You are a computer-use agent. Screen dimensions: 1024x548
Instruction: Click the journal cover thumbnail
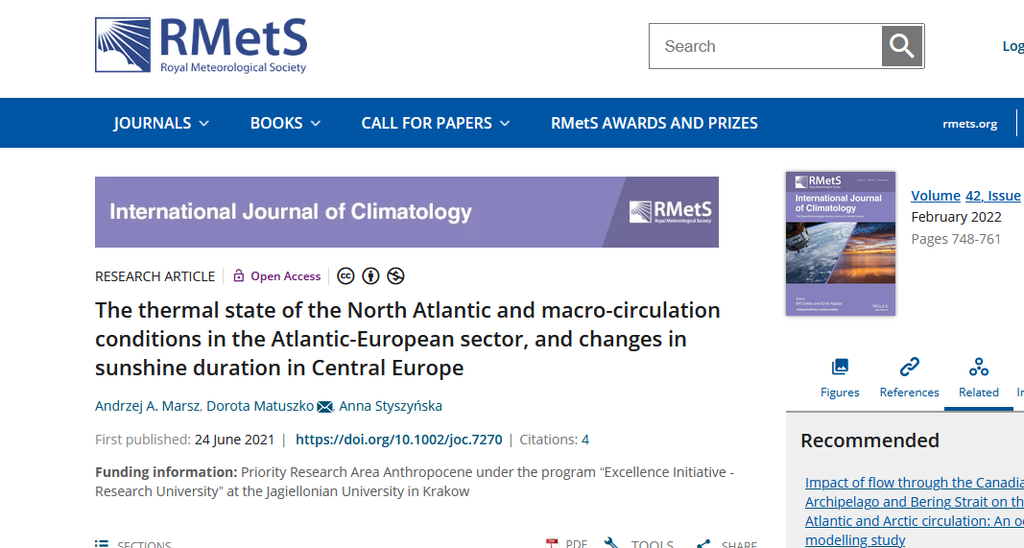click(840, 243)
